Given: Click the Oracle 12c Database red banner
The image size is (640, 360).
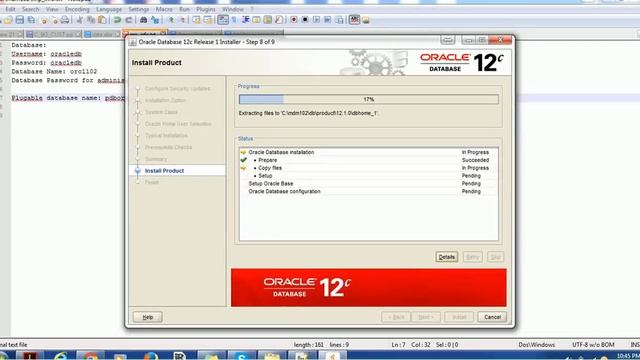Looking at the screenshot, I should coord(369,287).
